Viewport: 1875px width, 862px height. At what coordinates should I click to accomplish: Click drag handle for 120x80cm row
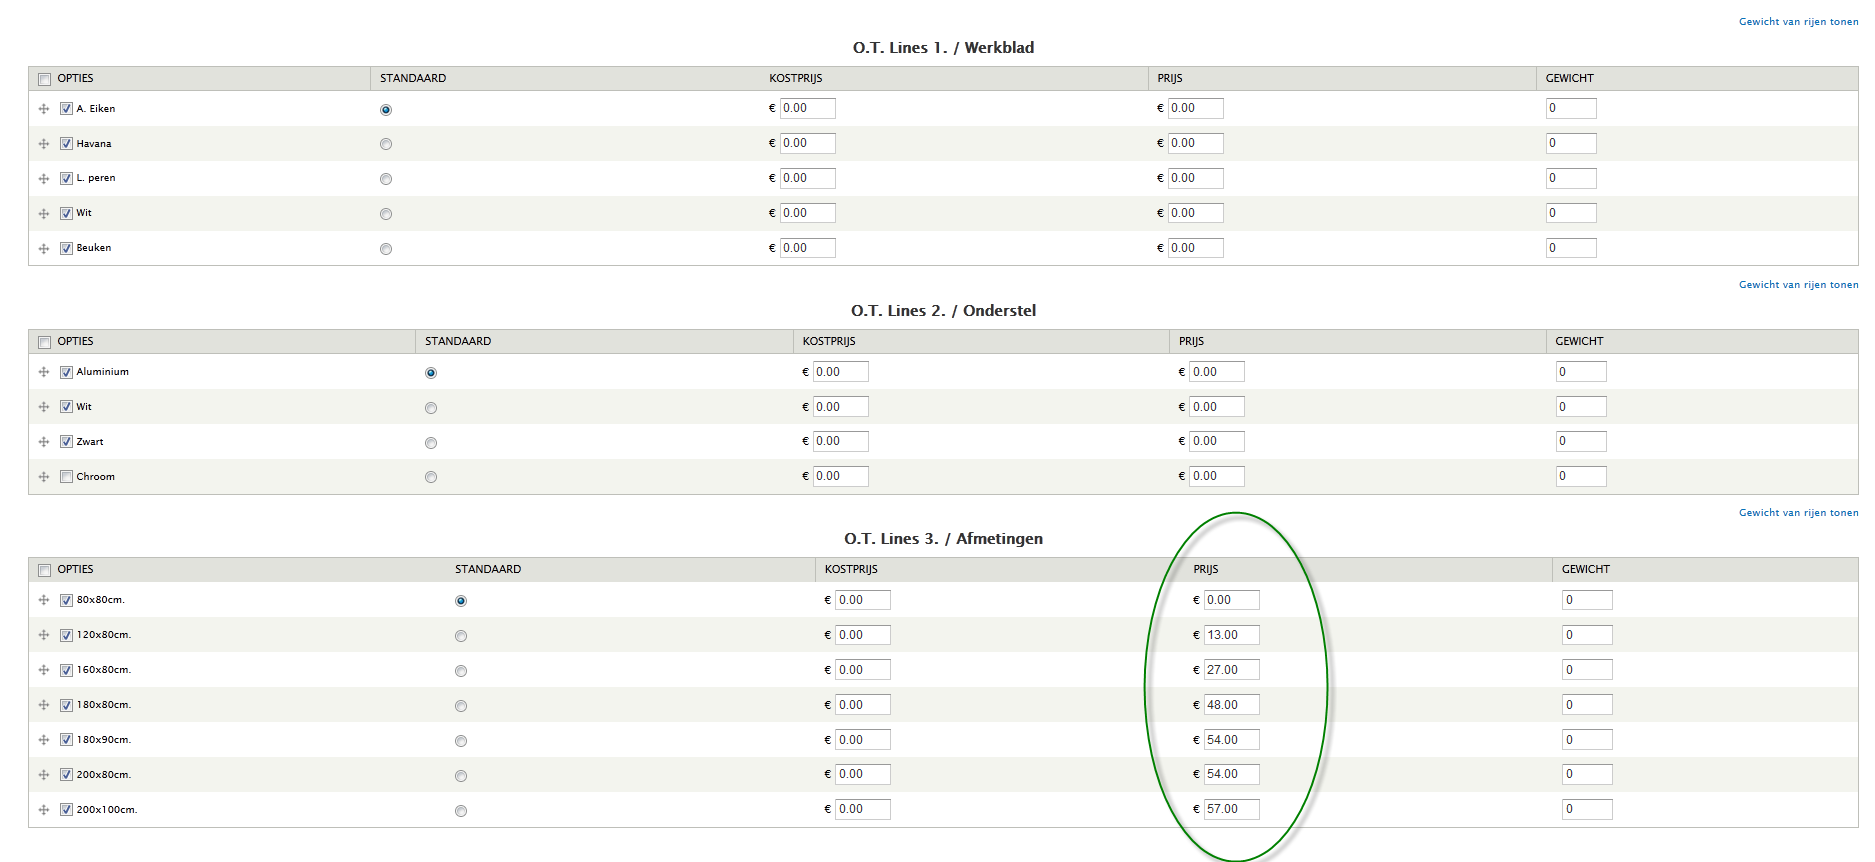(x=44, y=635)
